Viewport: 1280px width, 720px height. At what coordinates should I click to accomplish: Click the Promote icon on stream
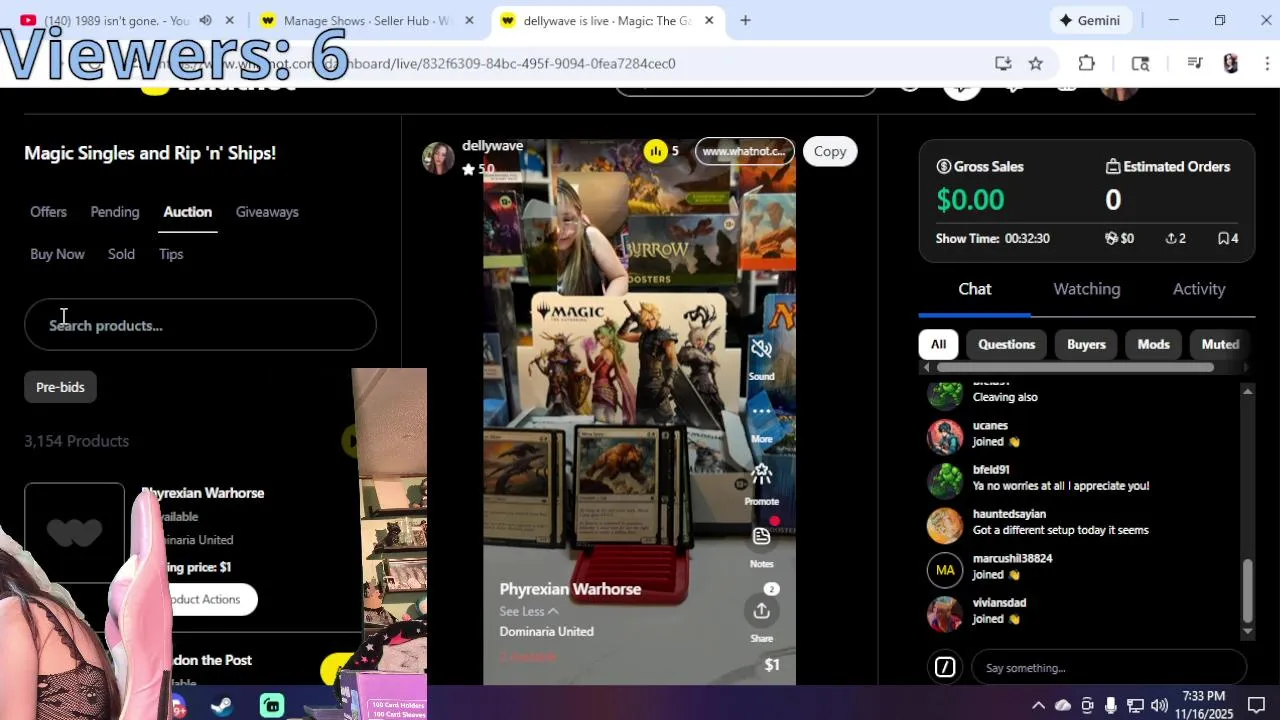761,474
